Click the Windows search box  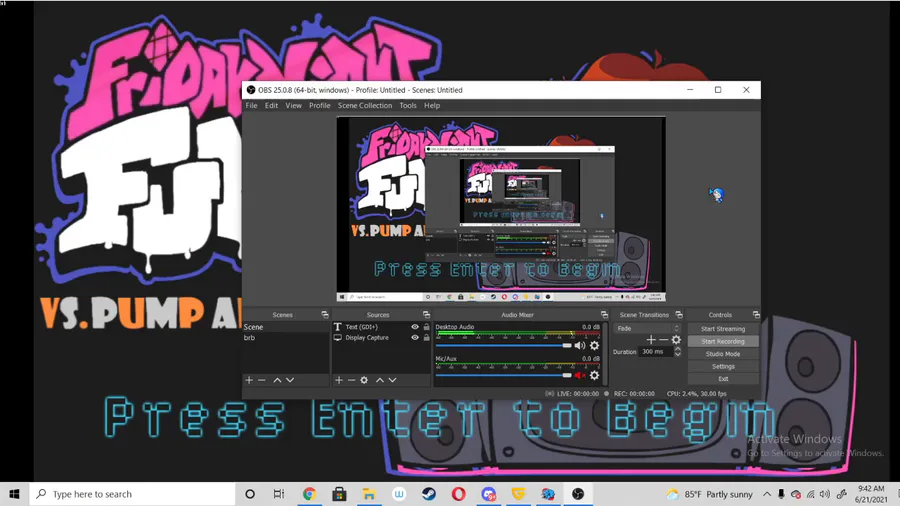133,494
